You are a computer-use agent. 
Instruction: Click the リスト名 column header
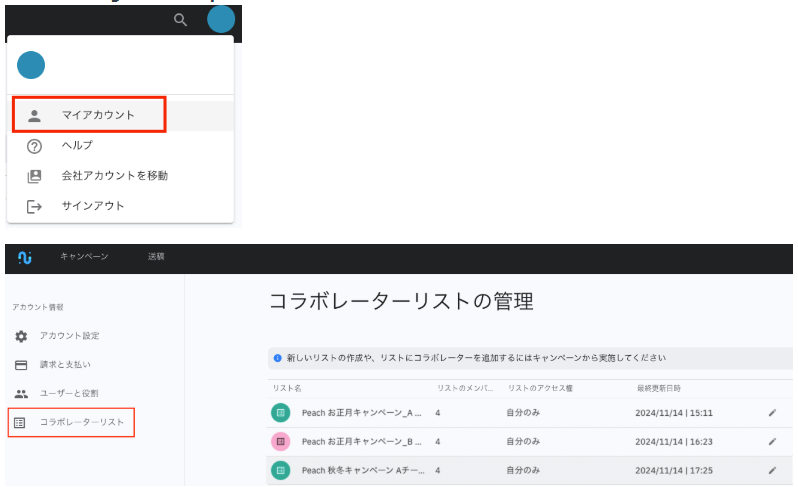coord(287,387)
